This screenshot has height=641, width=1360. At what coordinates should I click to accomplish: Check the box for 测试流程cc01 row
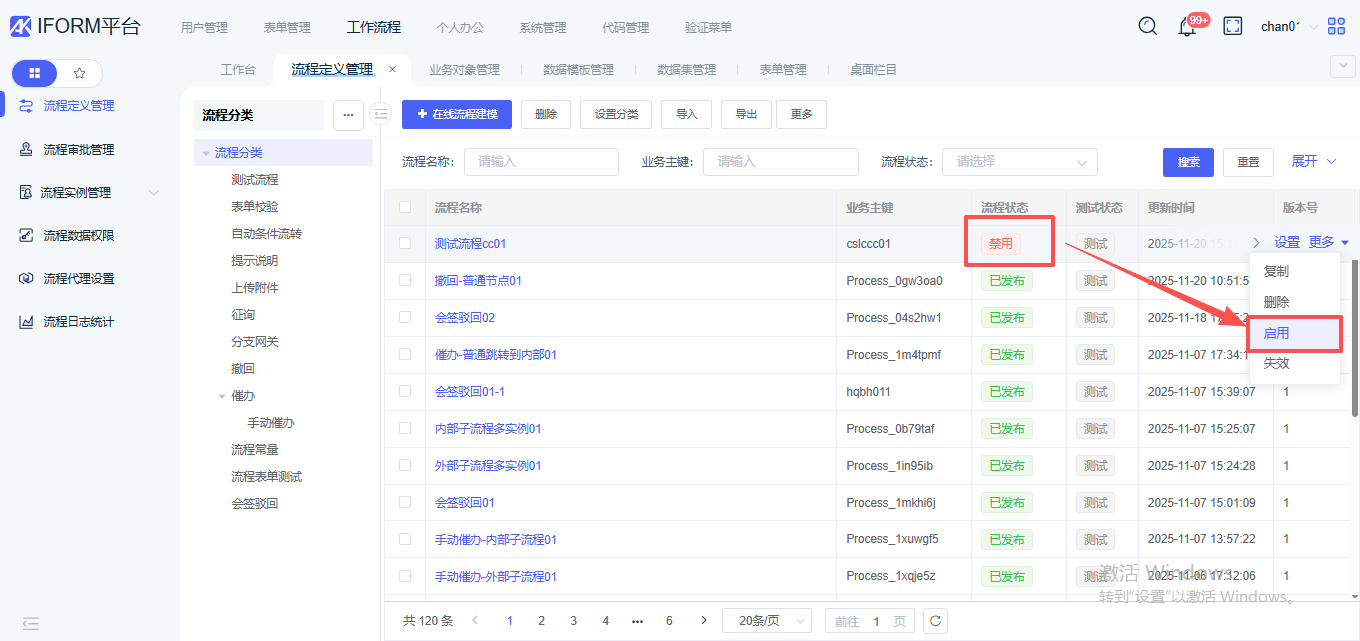[405, 243]
